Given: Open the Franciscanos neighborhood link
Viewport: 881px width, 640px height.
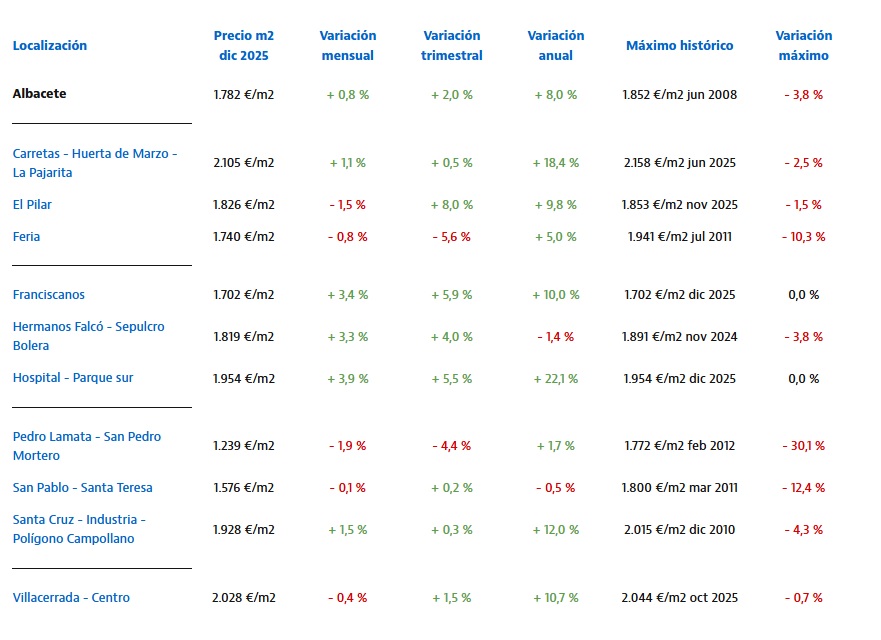Looking at the screenshot, I should click(x=49, y=295).
